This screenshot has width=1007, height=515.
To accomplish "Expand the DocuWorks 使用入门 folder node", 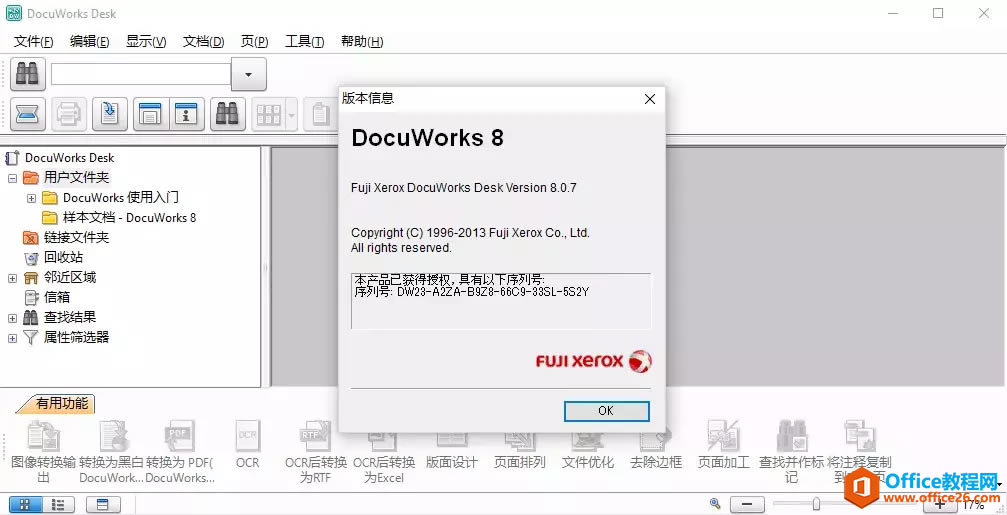I will click(31, 198).
